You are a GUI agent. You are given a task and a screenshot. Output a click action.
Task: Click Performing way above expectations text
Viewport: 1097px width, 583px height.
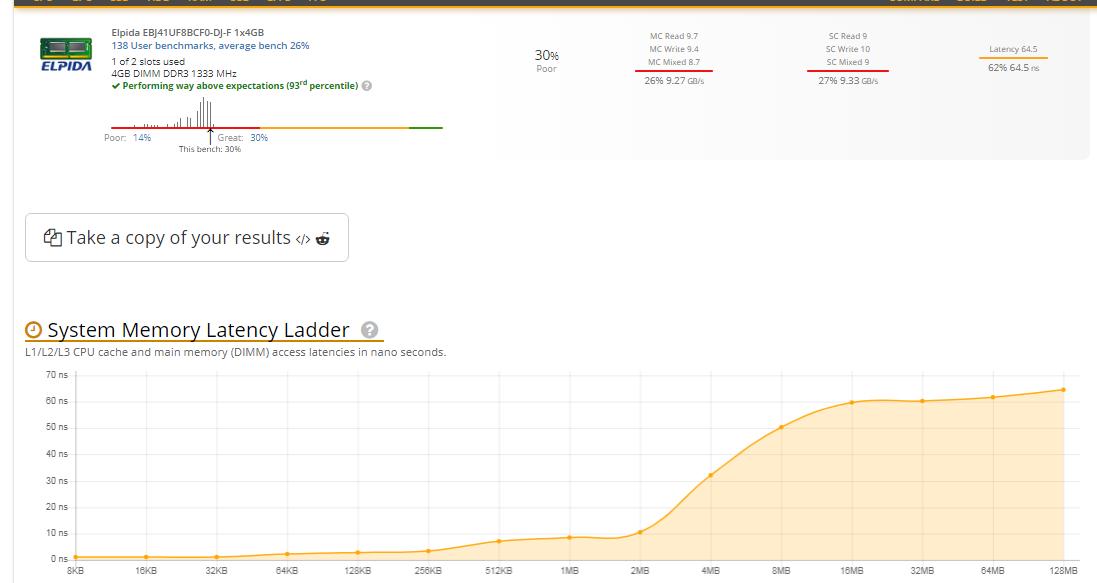pos(240,85)
